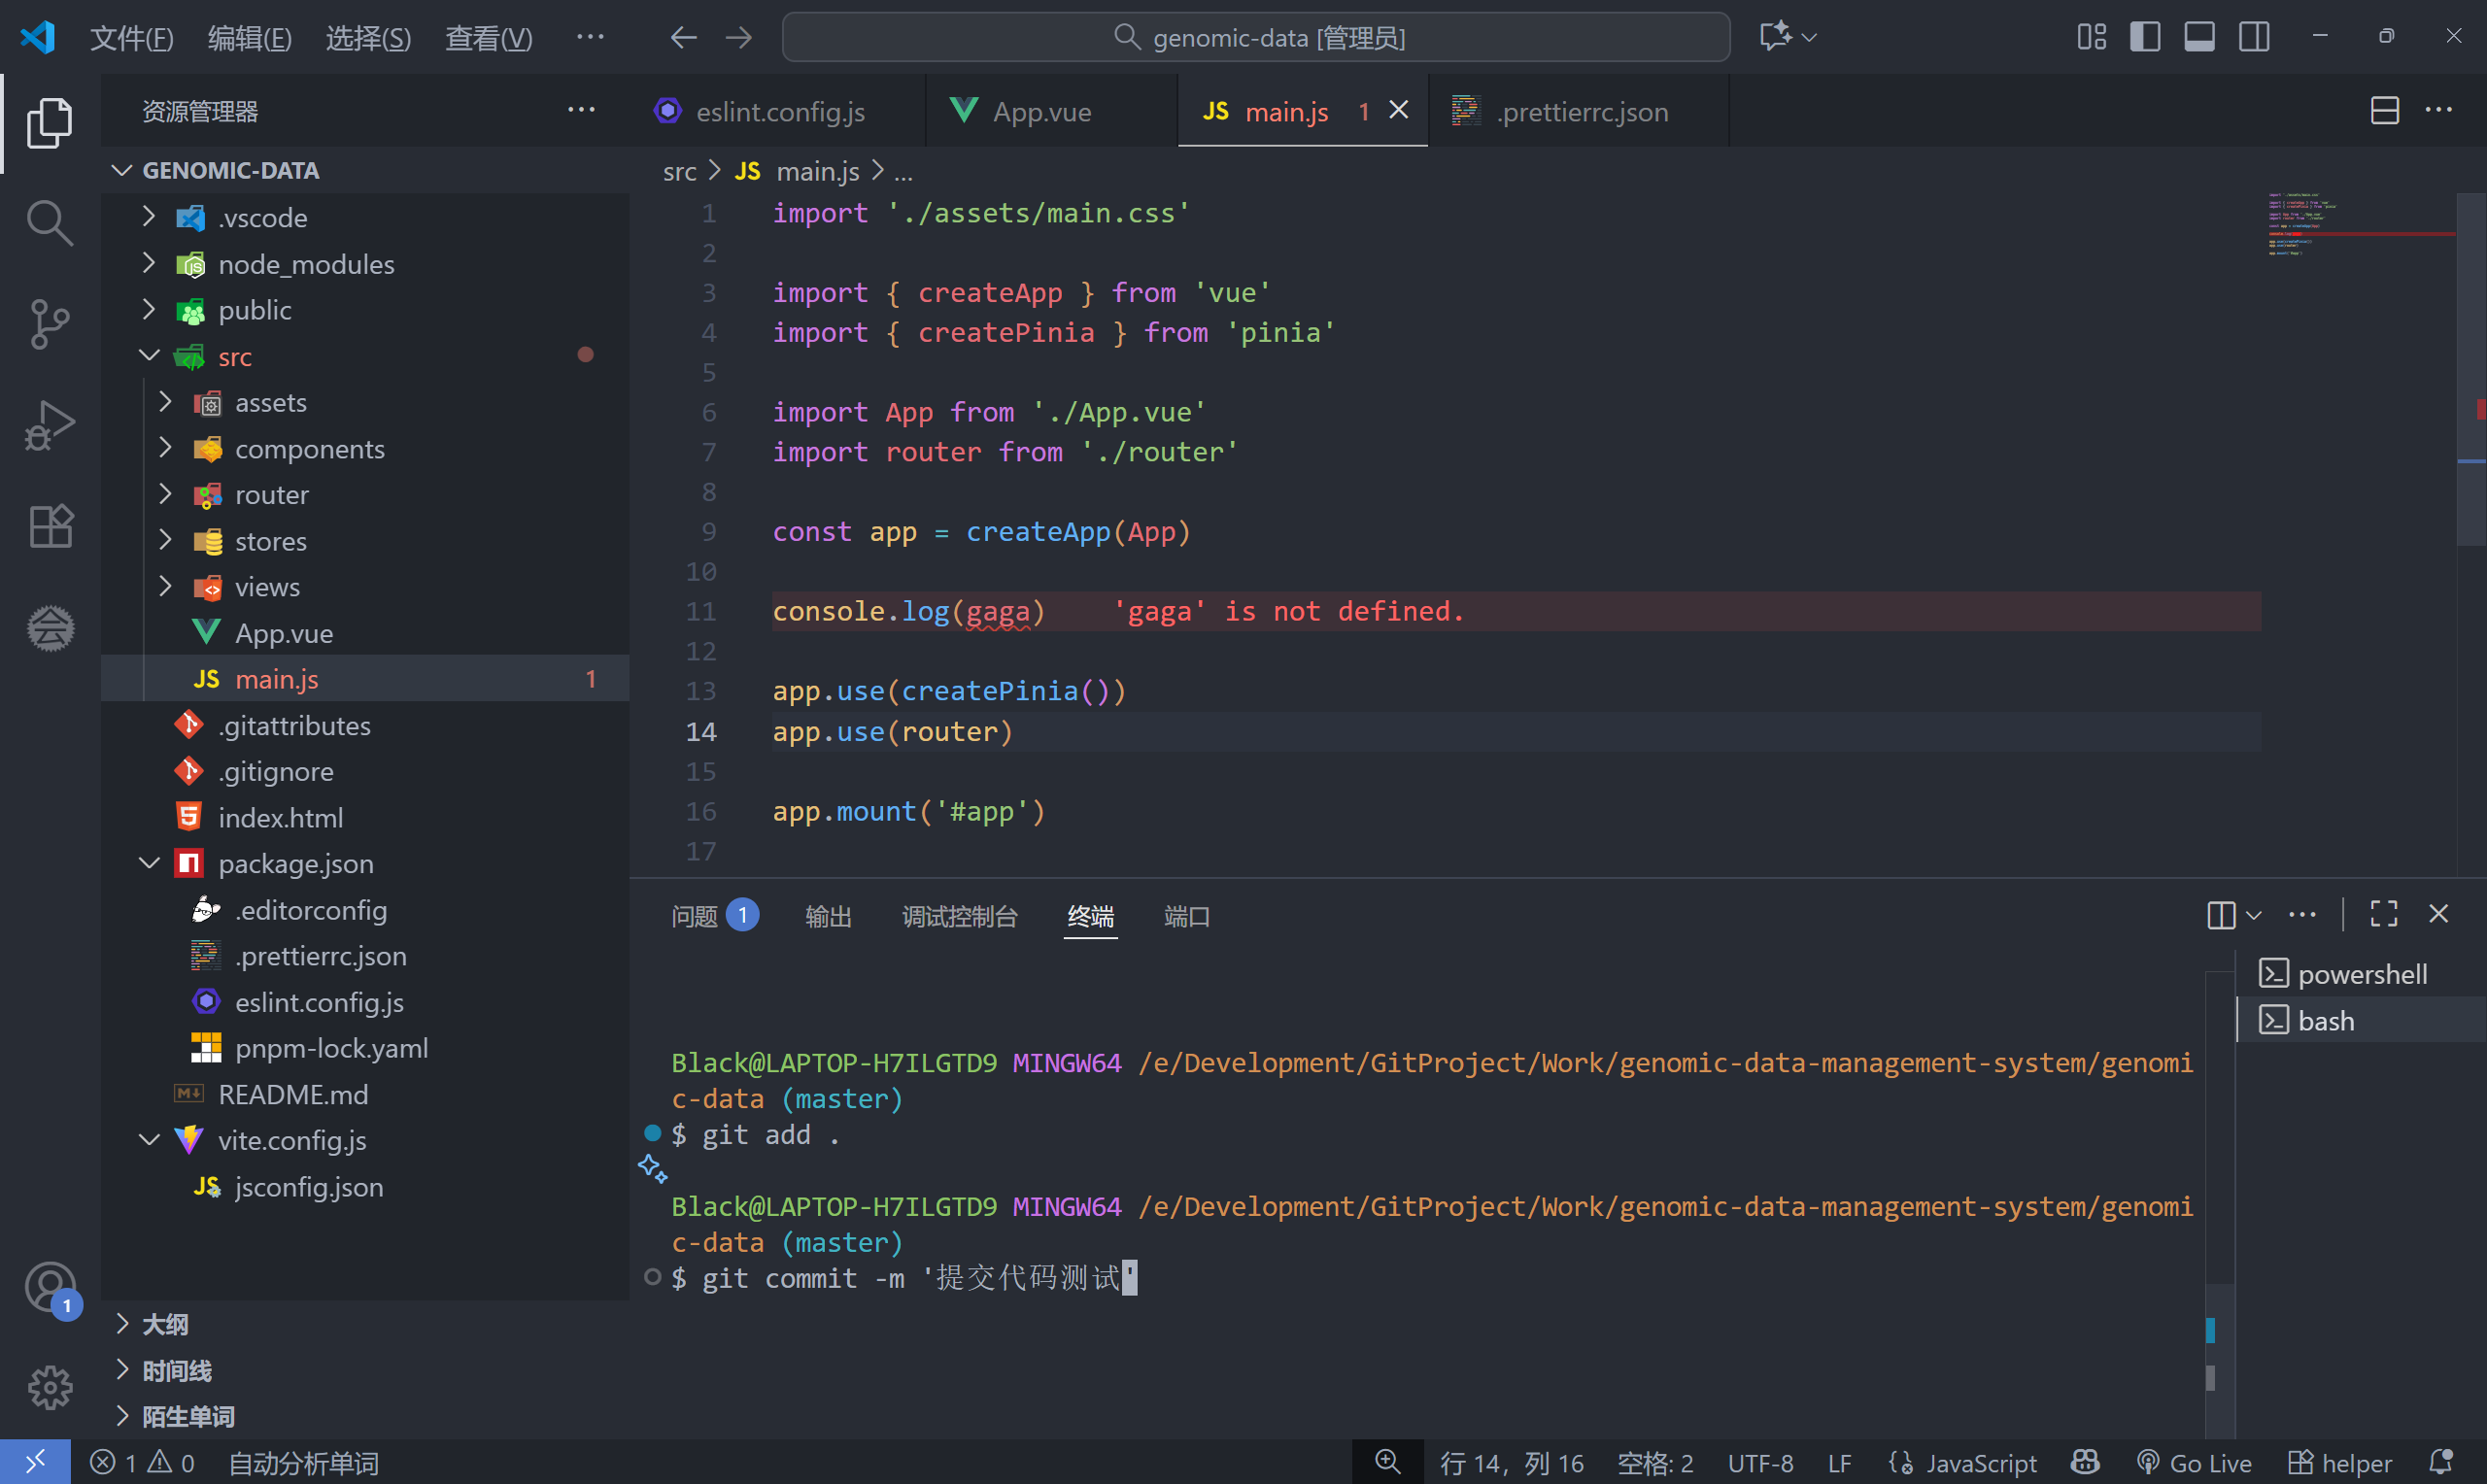Click the genomic-data command center search box

1255,38
